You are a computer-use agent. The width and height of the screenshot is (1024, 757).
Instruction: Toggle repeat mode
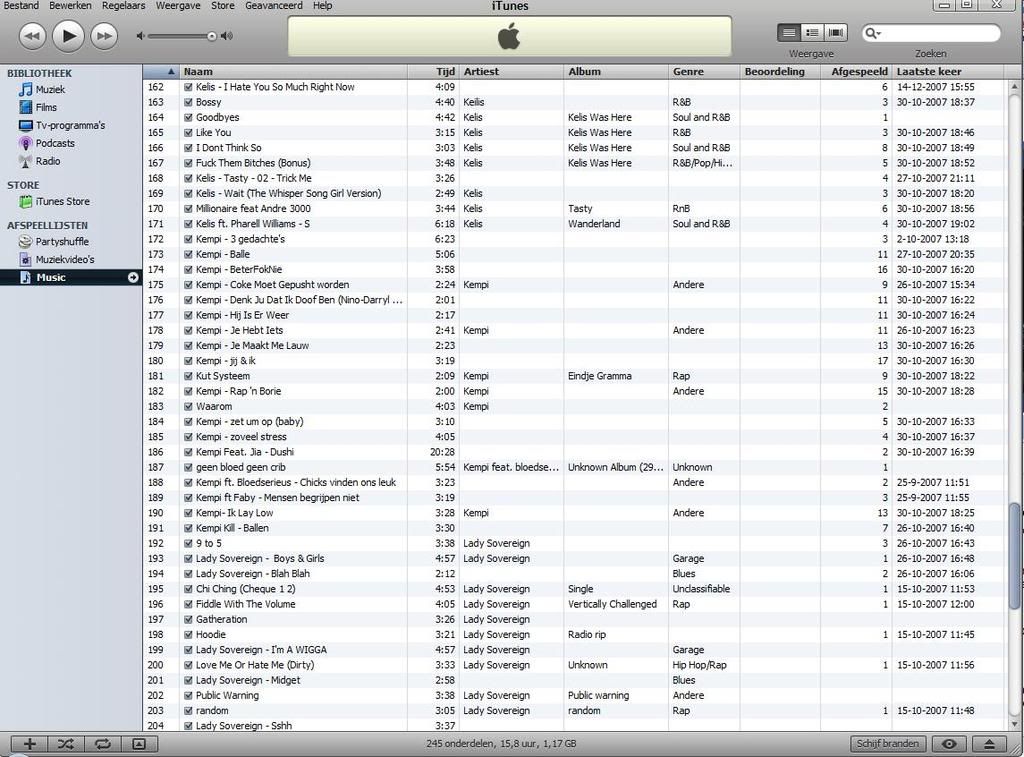102,743
